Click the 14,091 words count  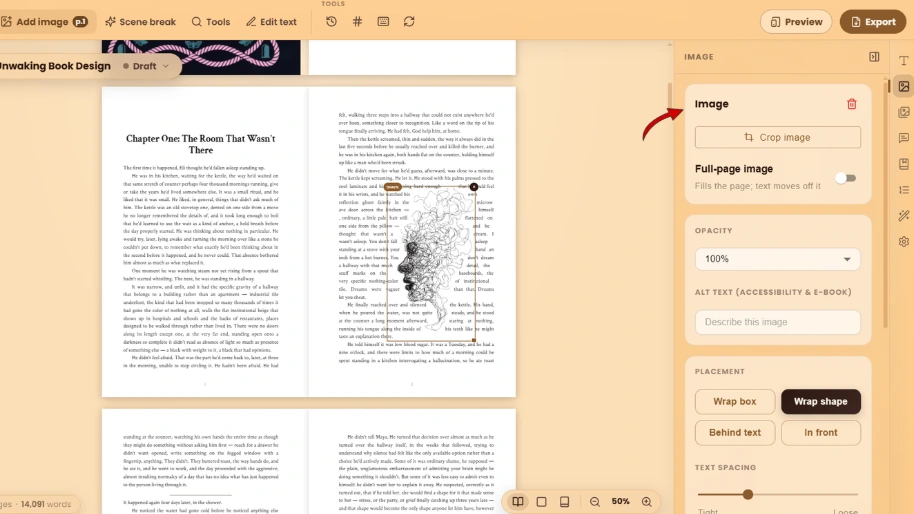(46, 504)
